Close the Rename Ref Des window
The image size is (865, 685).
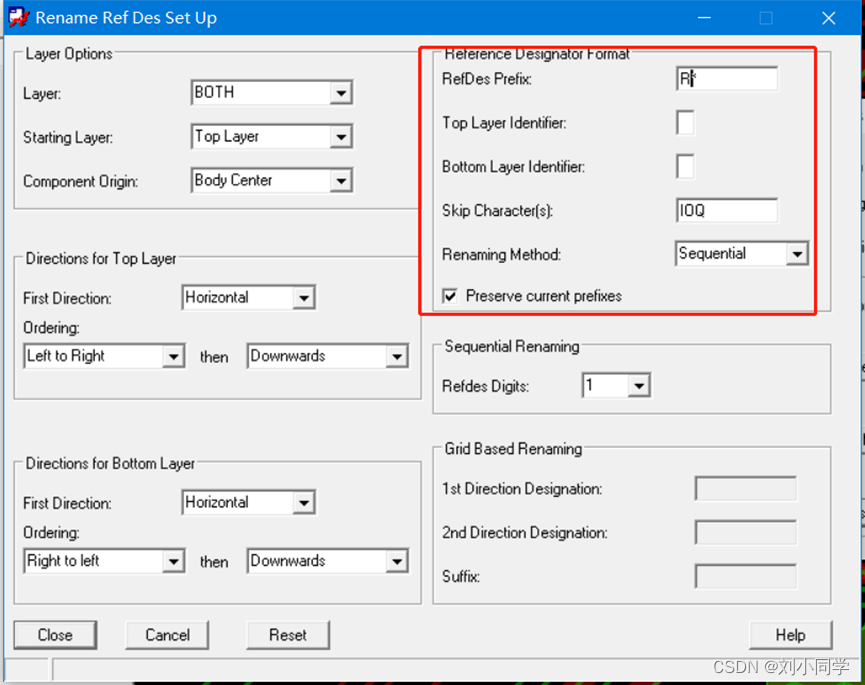pyautogui.click(x=828, y=18)
